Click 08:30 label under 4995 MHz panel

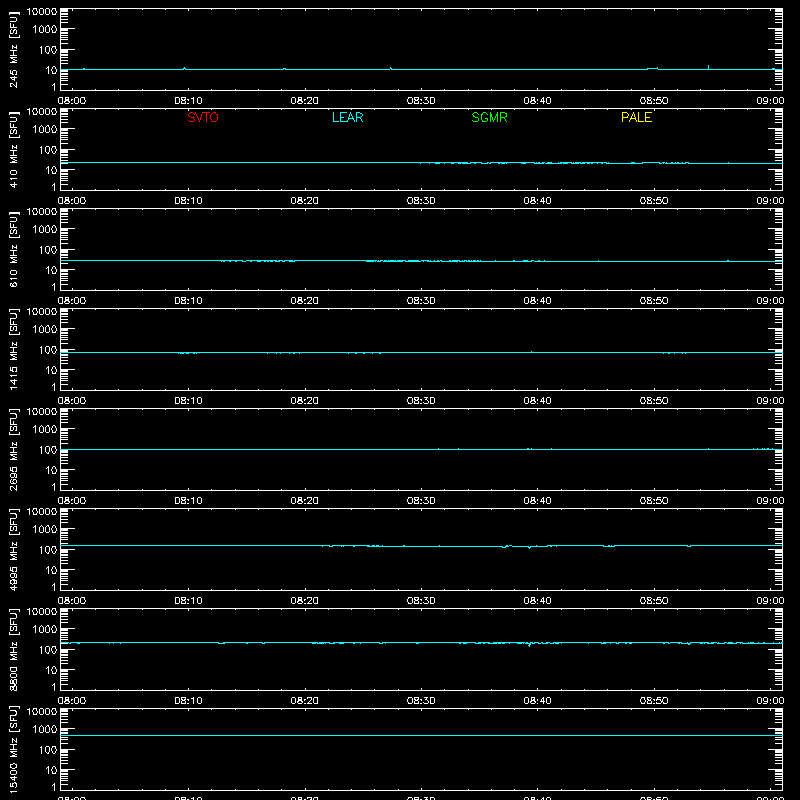tap(421, 601)
